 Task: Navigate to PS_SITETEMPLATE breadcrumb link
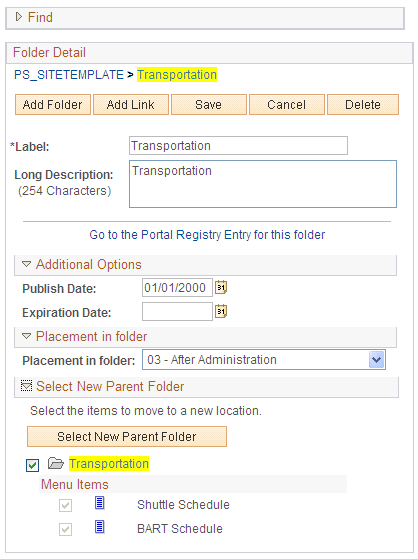pos(69,75)
